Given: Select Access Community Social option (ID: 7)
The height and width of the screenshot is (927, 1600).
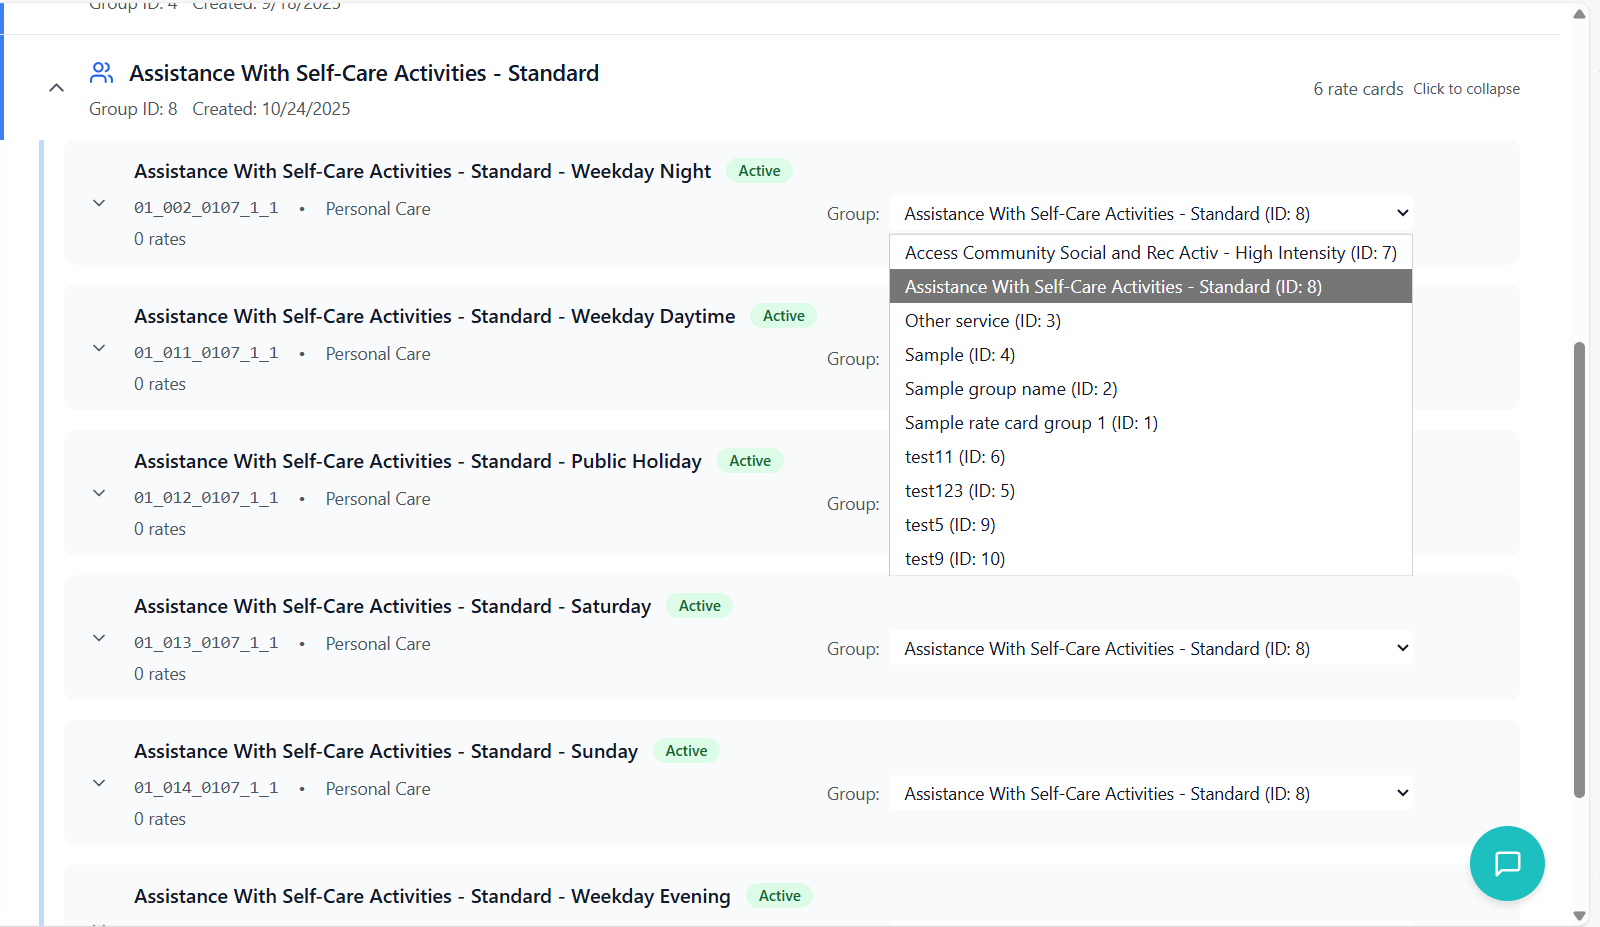Looking at the screenshot, I should click(1150, 253).
